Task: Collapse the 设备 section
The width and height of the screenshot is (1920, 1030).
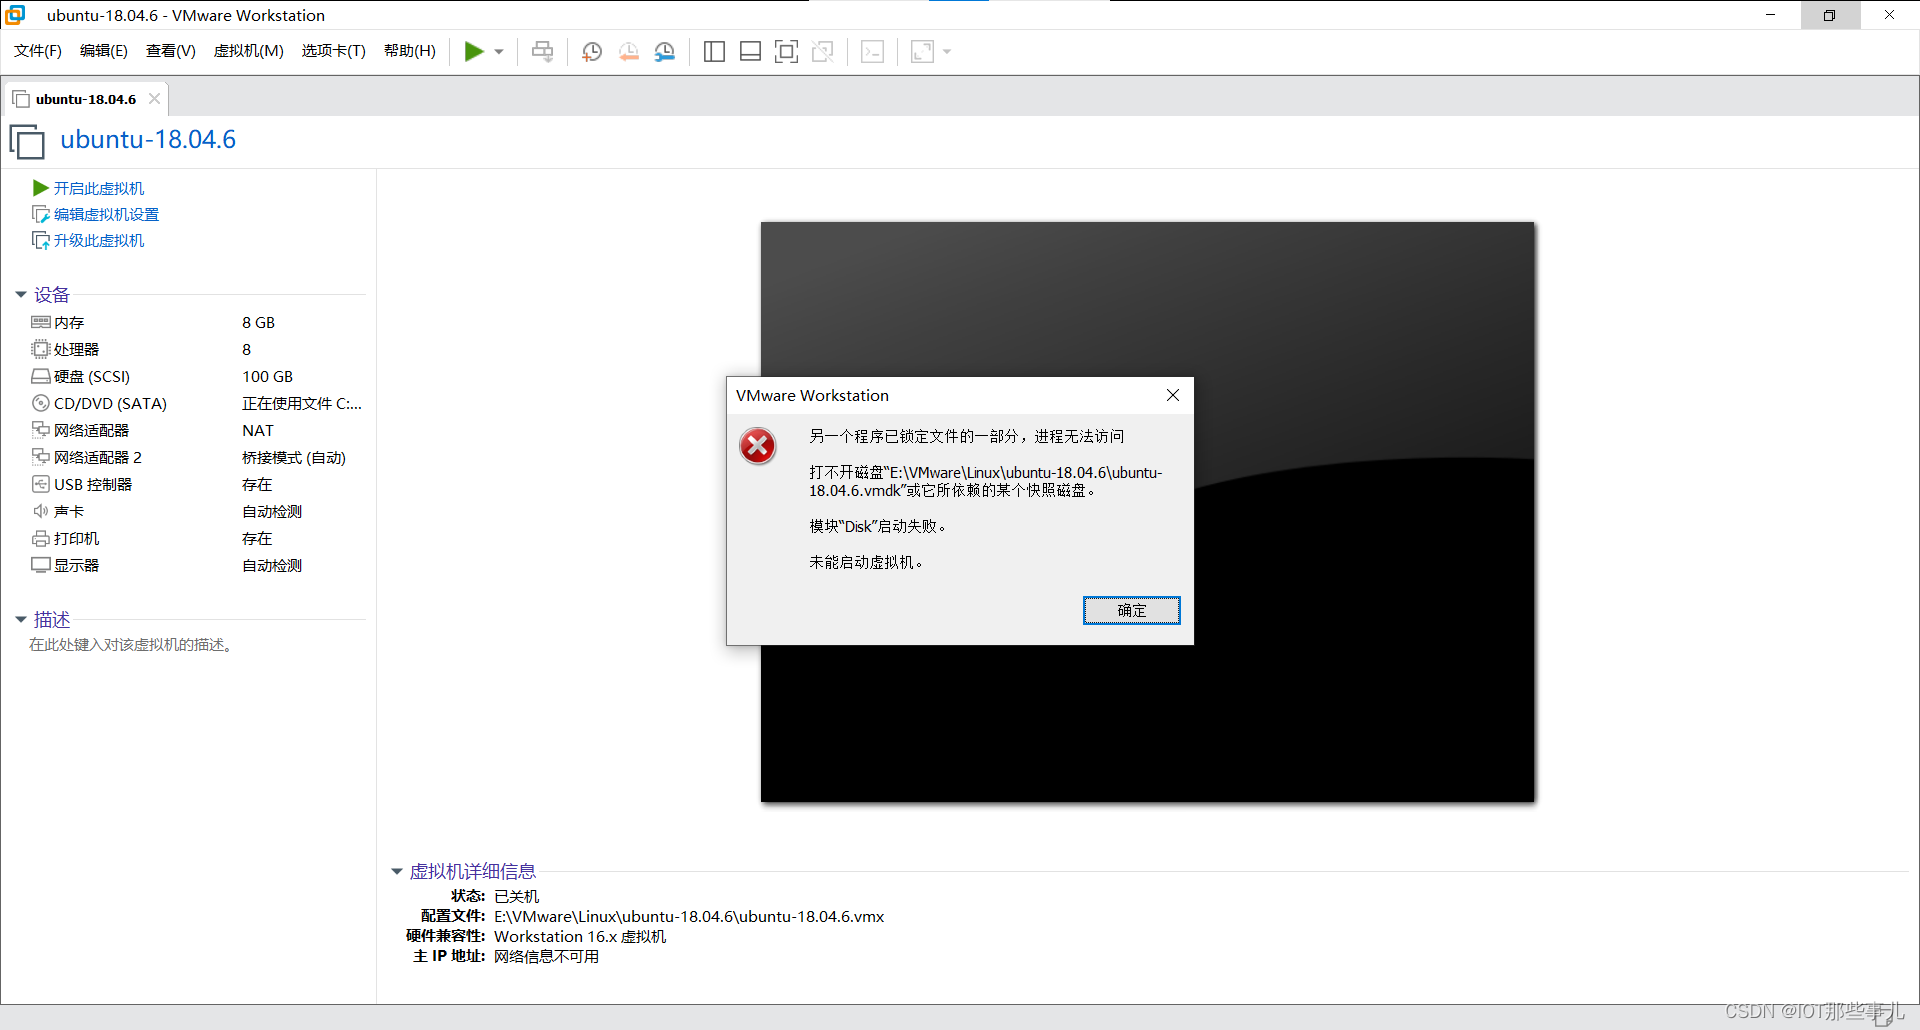Action: click(x=20, y=295)
